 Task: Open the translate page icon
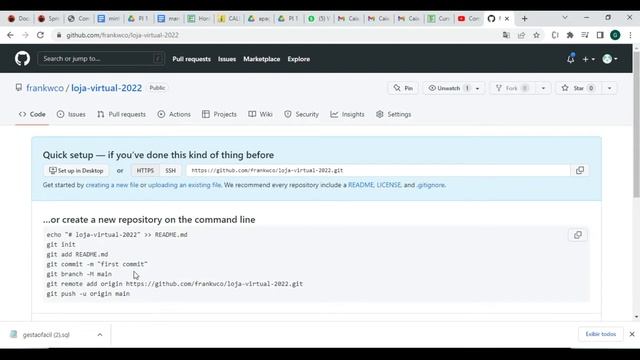[x=506, y=35]
